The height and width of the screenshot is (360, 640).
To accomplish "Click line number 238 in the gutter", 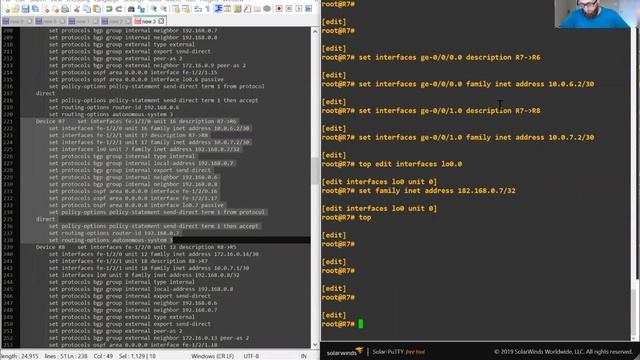I will (x=8, y=240).
